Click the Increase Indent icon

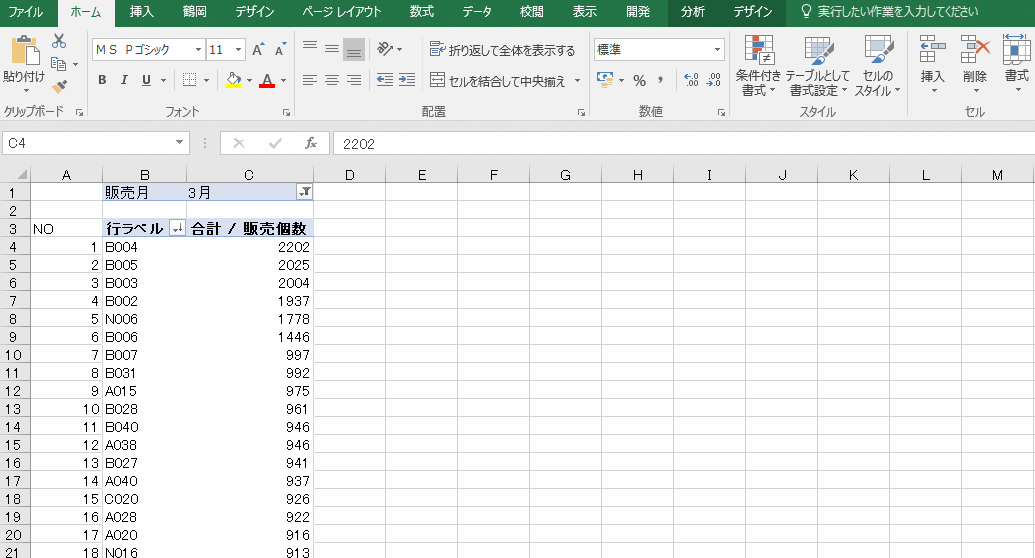coord(406,80)
